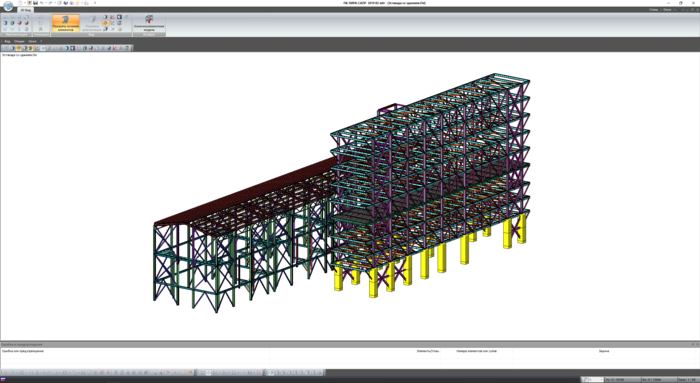Image resolution: width=700 pixels, height=383 pixels.
Task: Click the red cube icon in second toolbar row
Action: 91,48
